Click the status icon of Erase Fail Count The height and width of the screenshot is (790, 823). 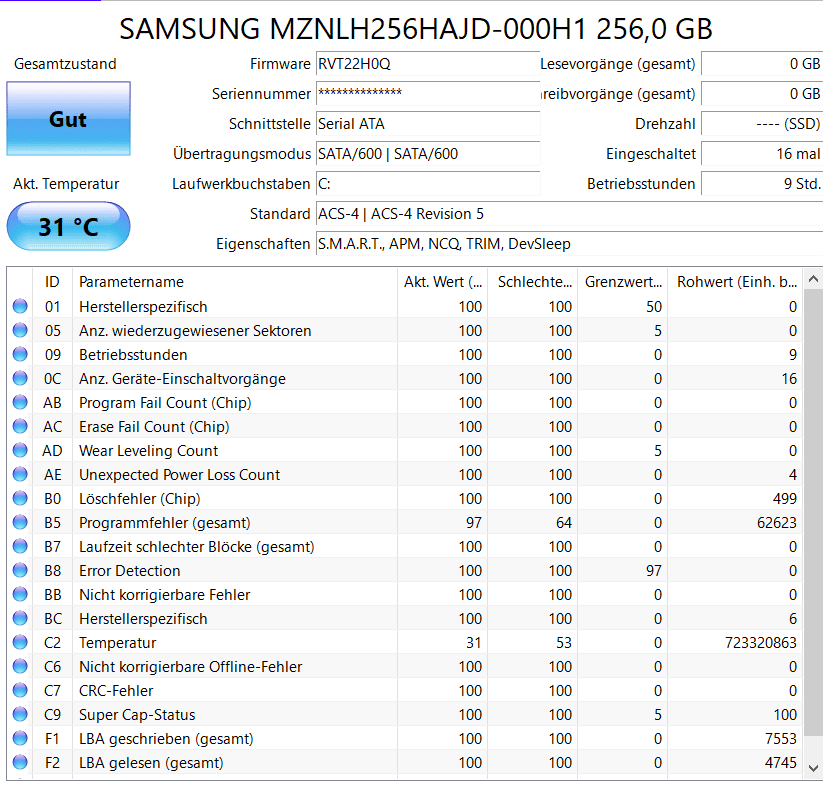[x=20, y=426]
